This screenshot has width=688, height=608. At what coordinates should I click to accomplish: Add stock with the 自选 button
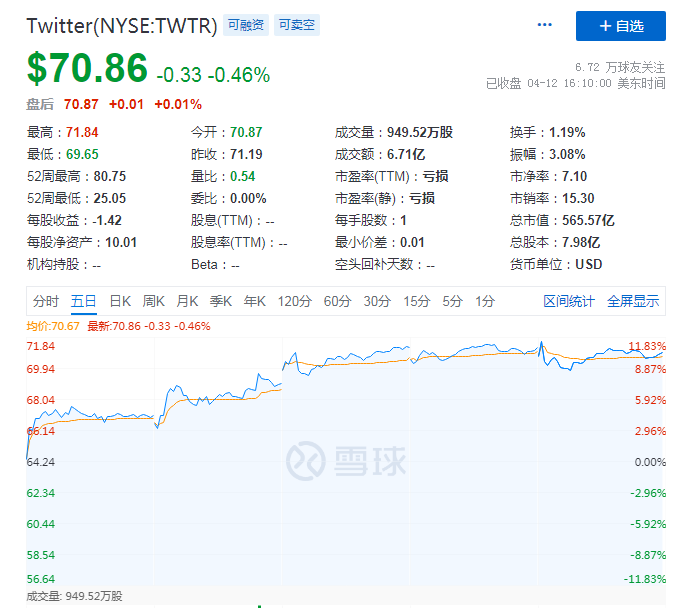point(620,26)
